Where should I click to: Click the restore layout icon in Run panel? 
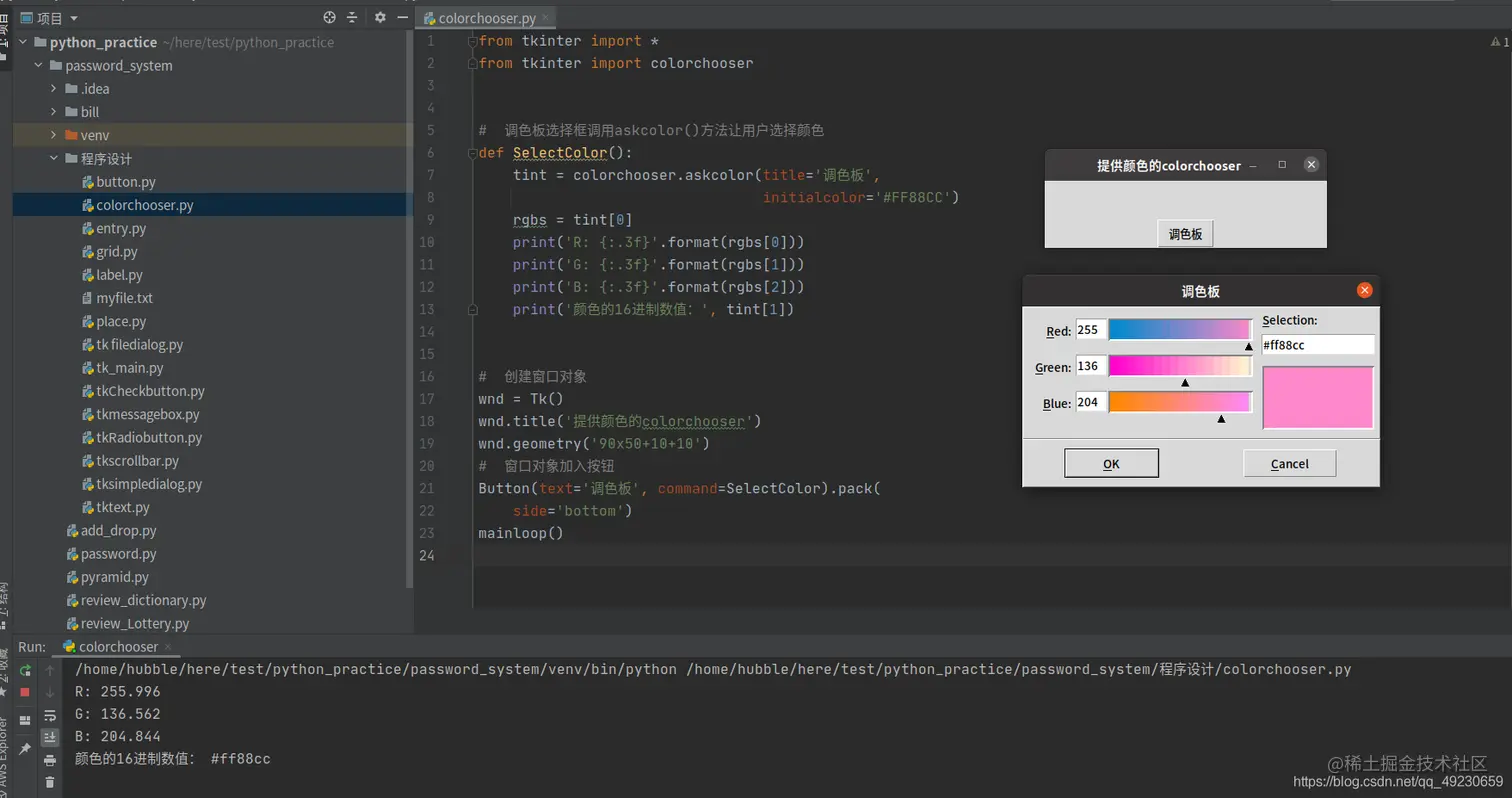25,720
